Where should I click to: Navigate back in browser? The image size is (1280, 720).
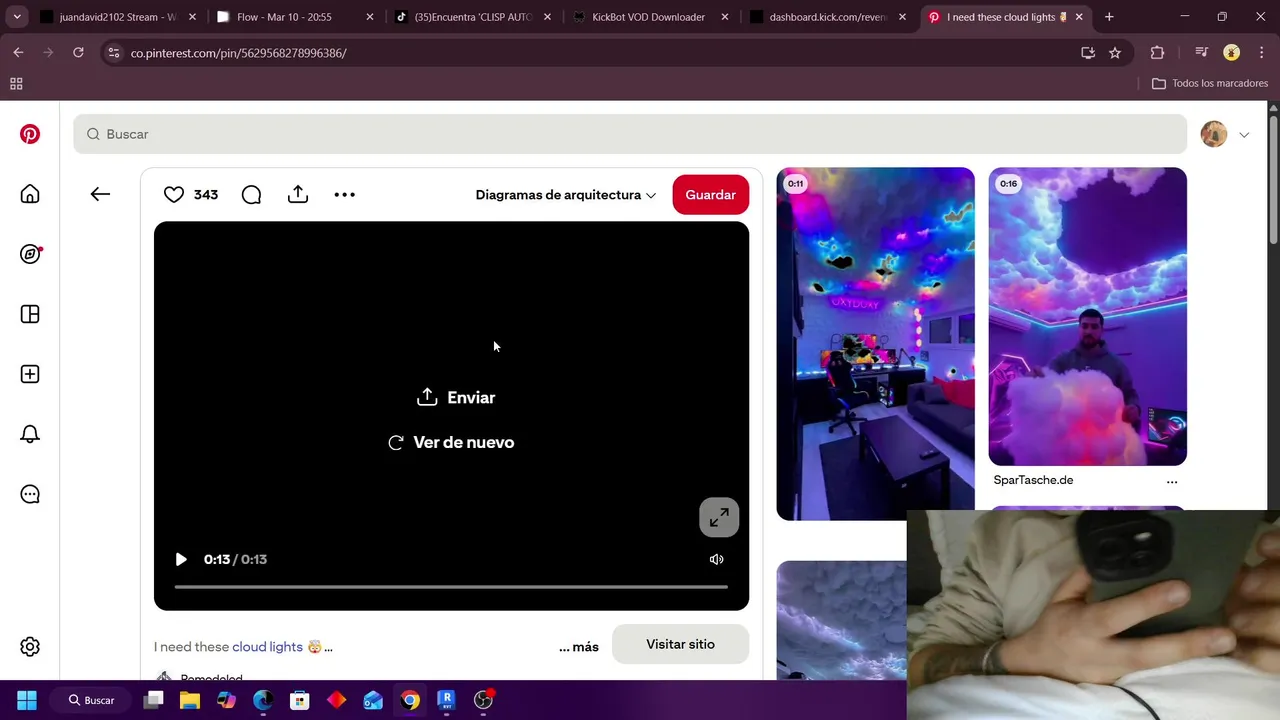pos(18,53)
